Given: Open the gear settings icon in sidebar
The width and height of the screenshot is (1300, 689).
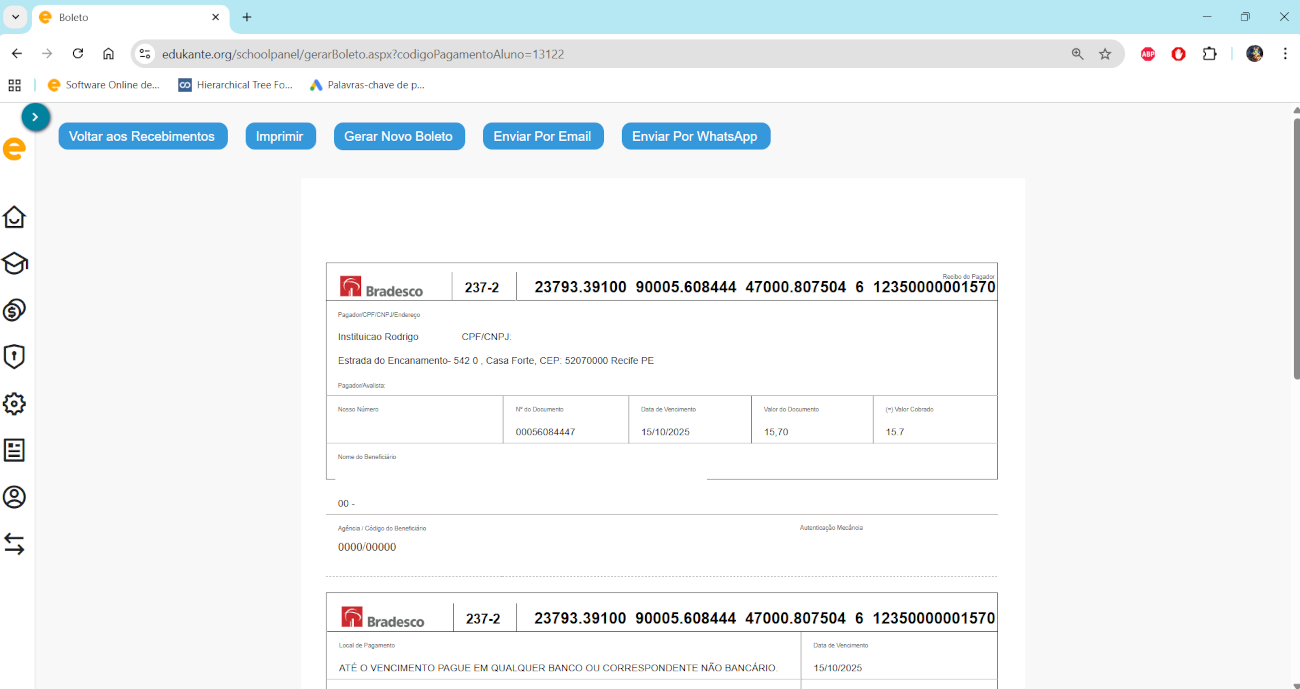Looking at the screenshot, I should pos(14,404).
